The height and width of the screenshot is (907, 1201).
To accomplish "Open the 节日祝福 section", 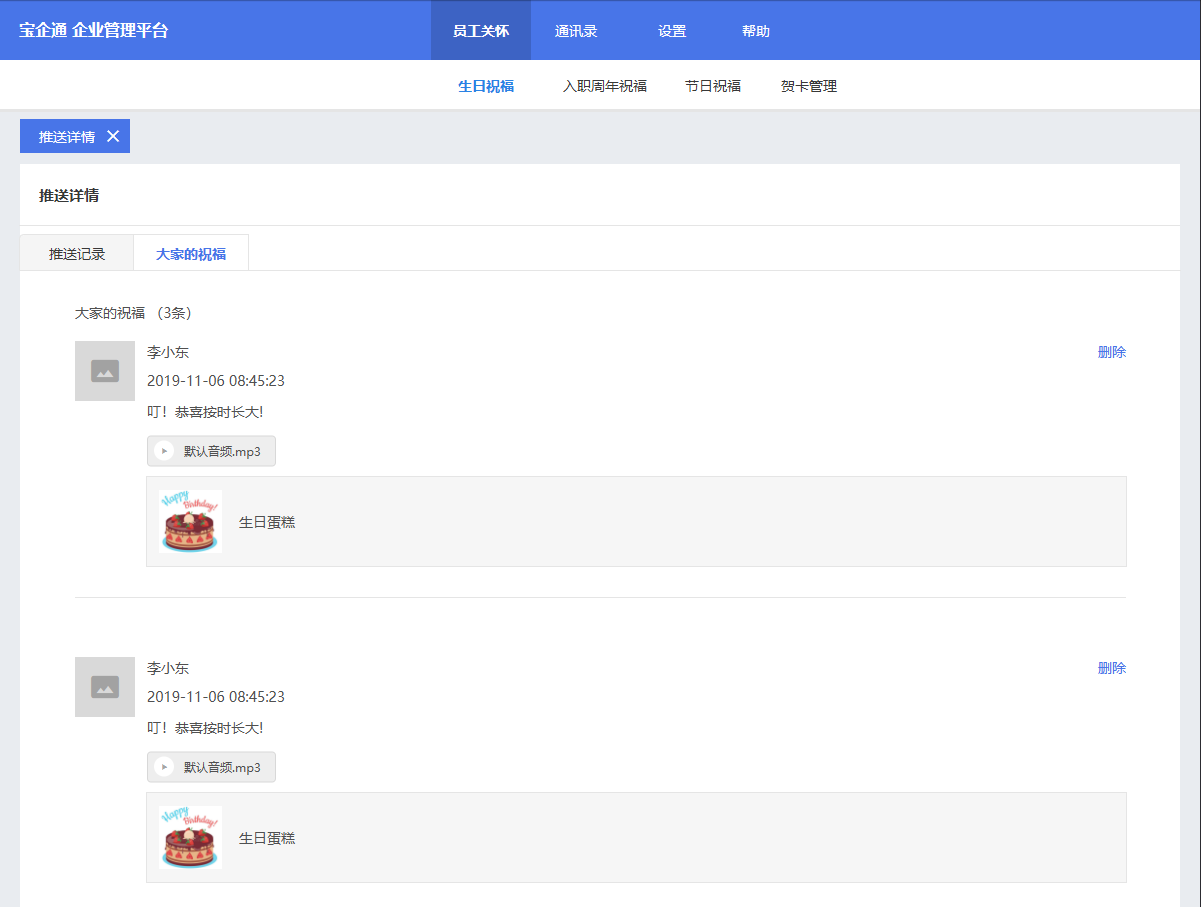I will point(713,86).
